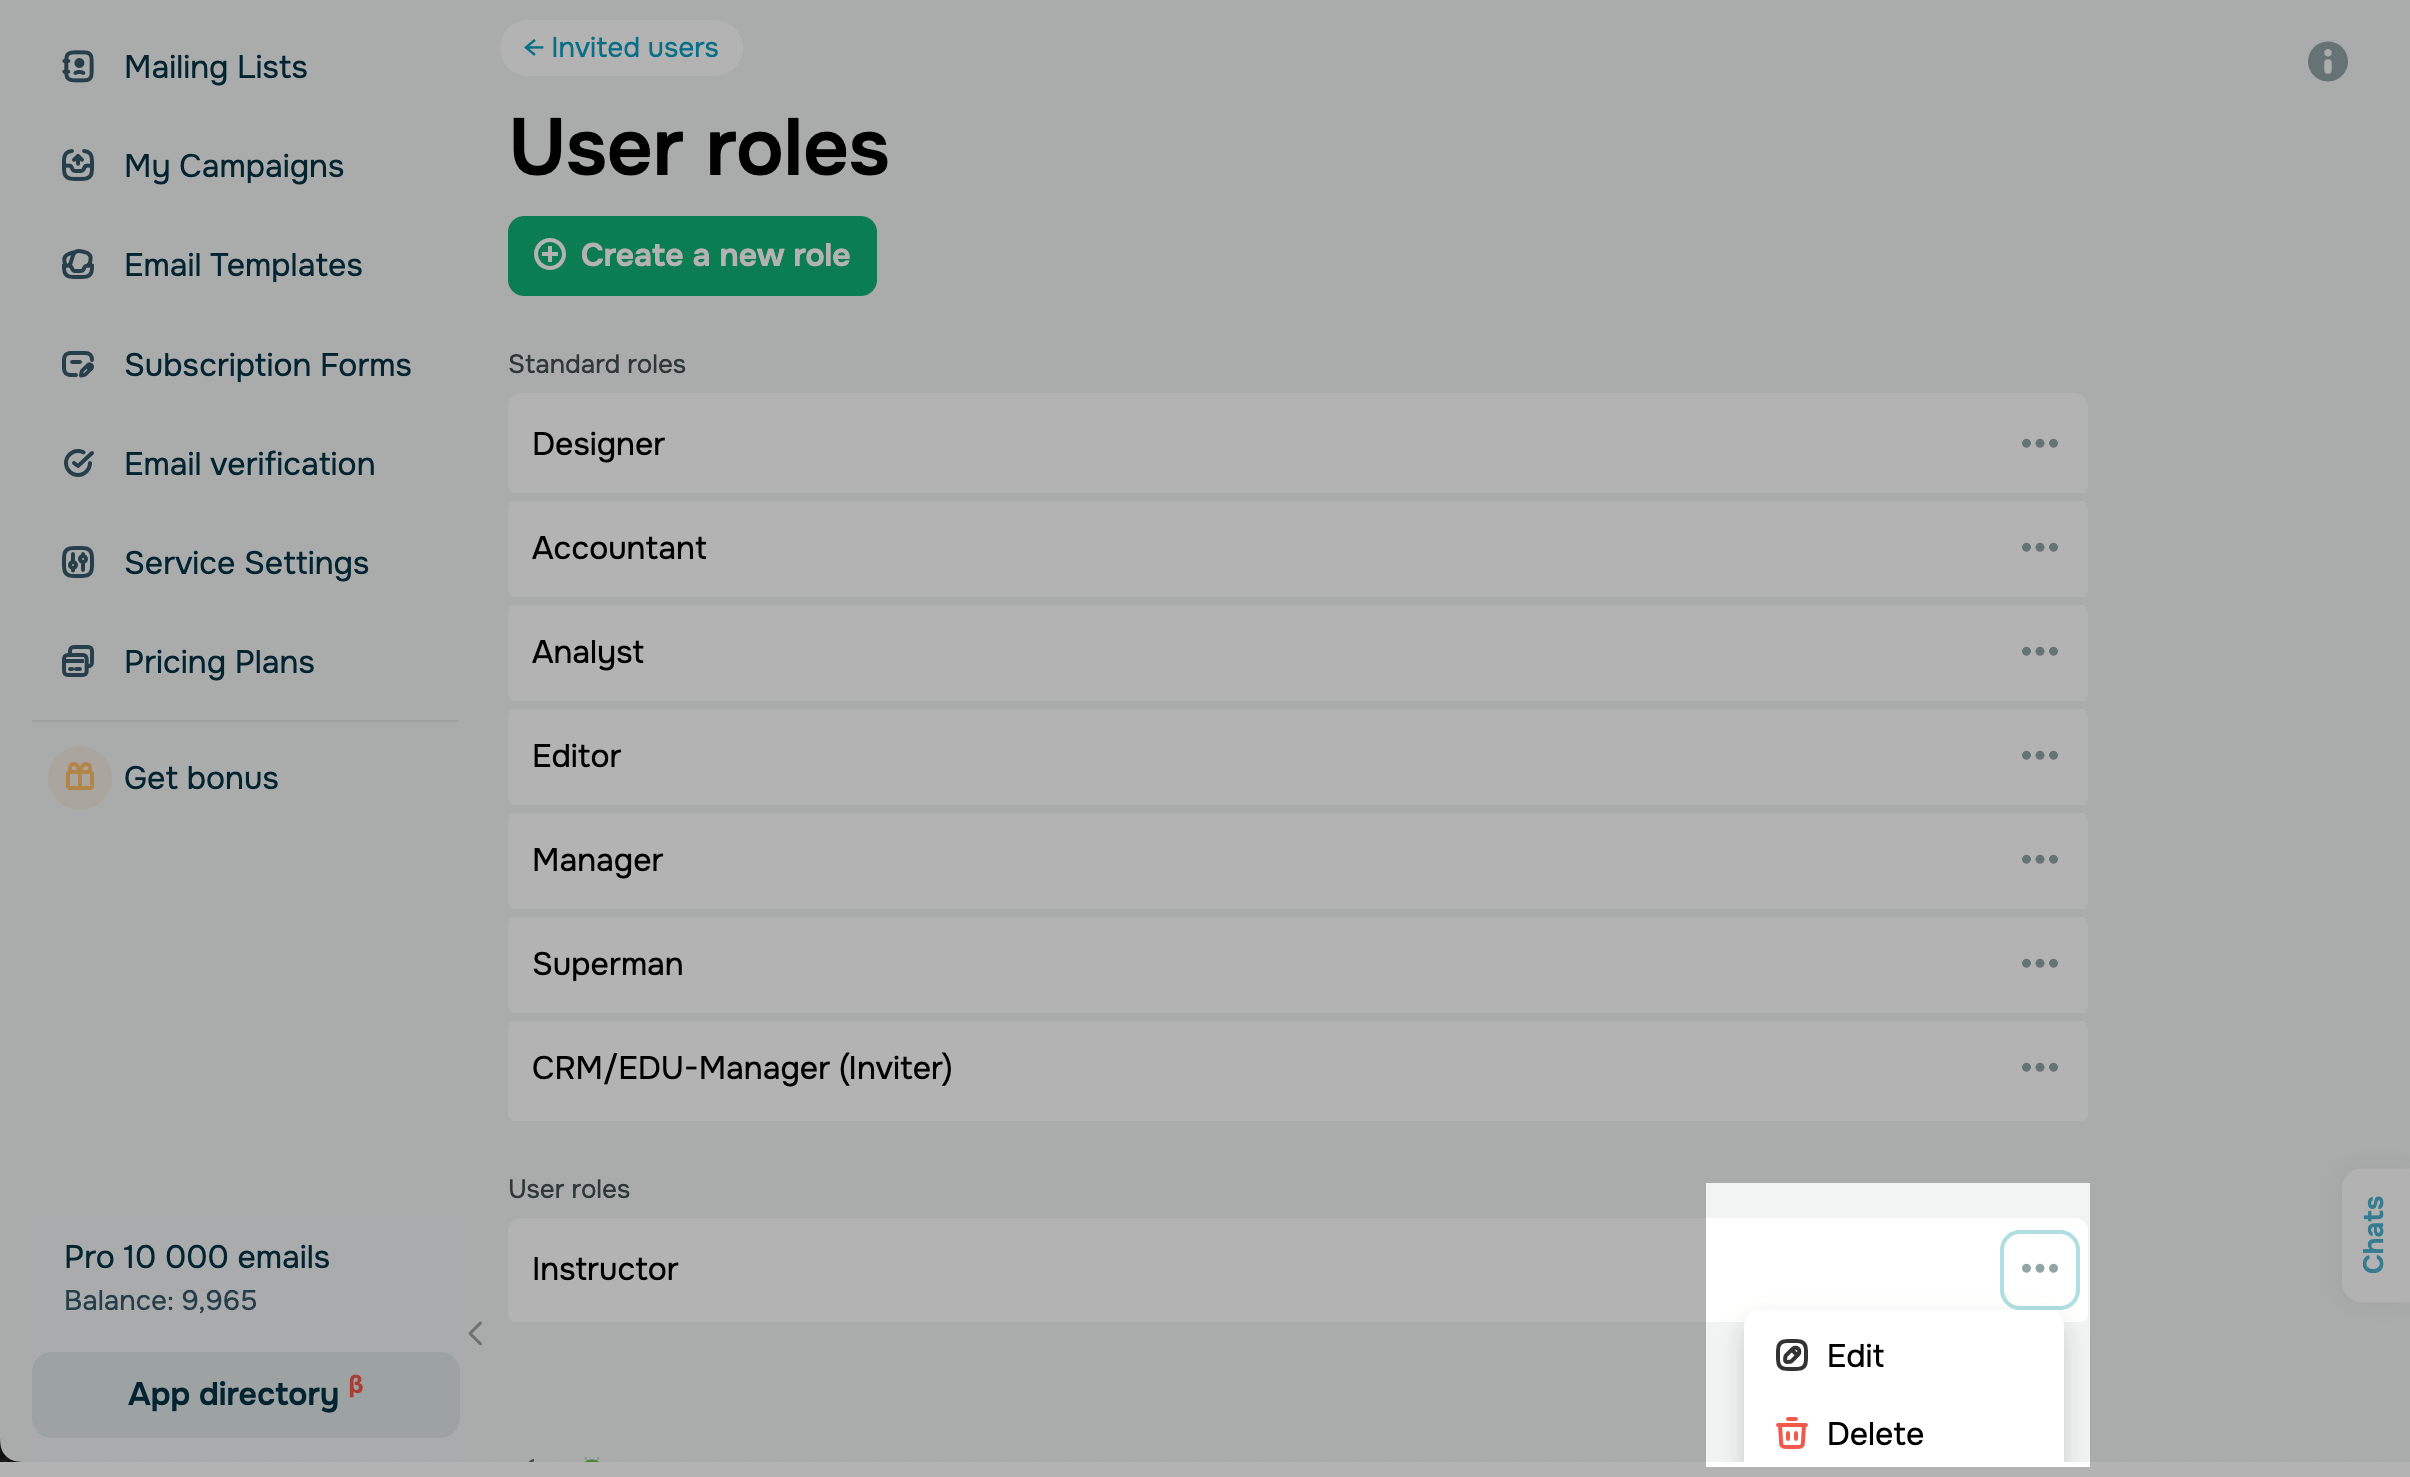Image resolution: width=2410 pixels, height=1477 pixels.
Task: Collapse the sidebar with the chevron arrow
Action: pos(476,1333)
